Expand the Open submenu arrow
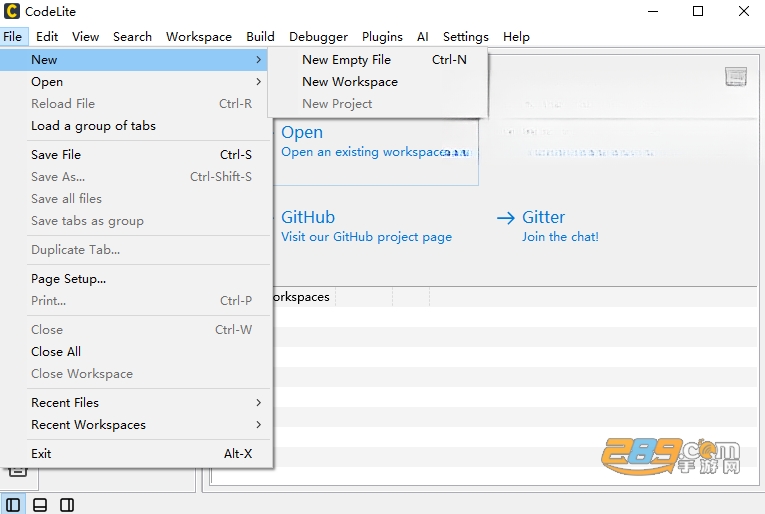The width and height of the screenshot is (765, 514). [259, 81]
